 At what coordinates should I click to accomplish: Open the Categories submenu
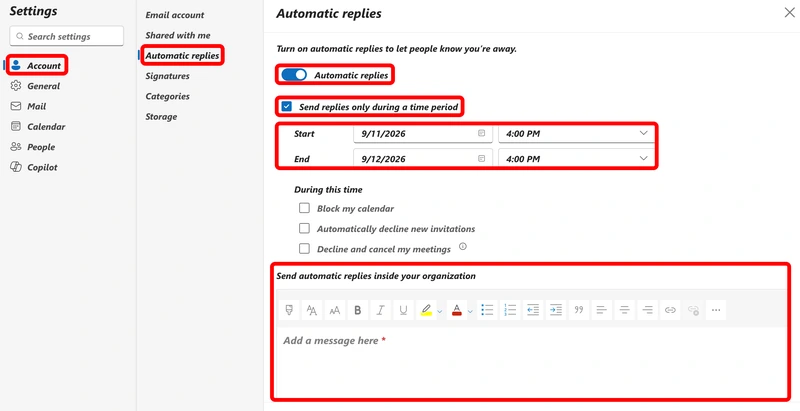167,97
